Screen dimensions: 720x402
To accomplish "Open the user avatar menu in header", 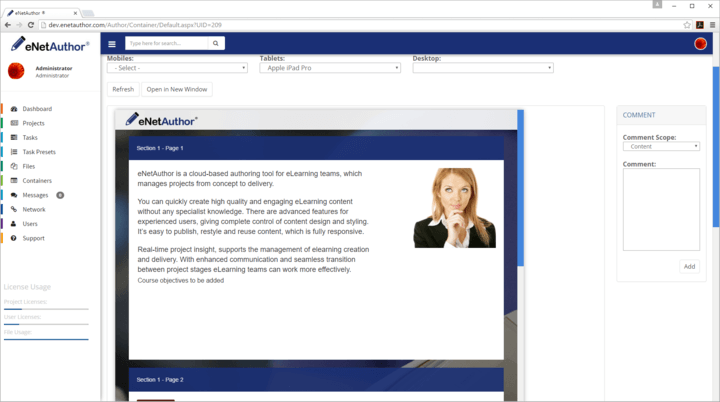I will pyautogui.click(x=700, y=44).
